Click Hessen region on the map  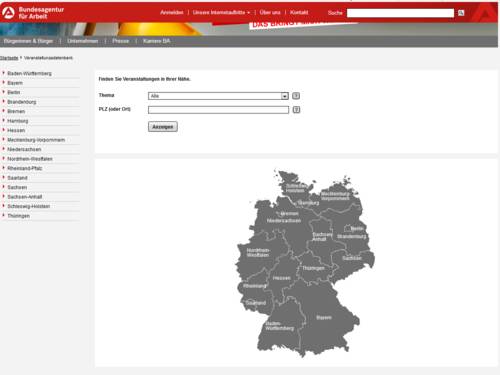tap(281, 278)
